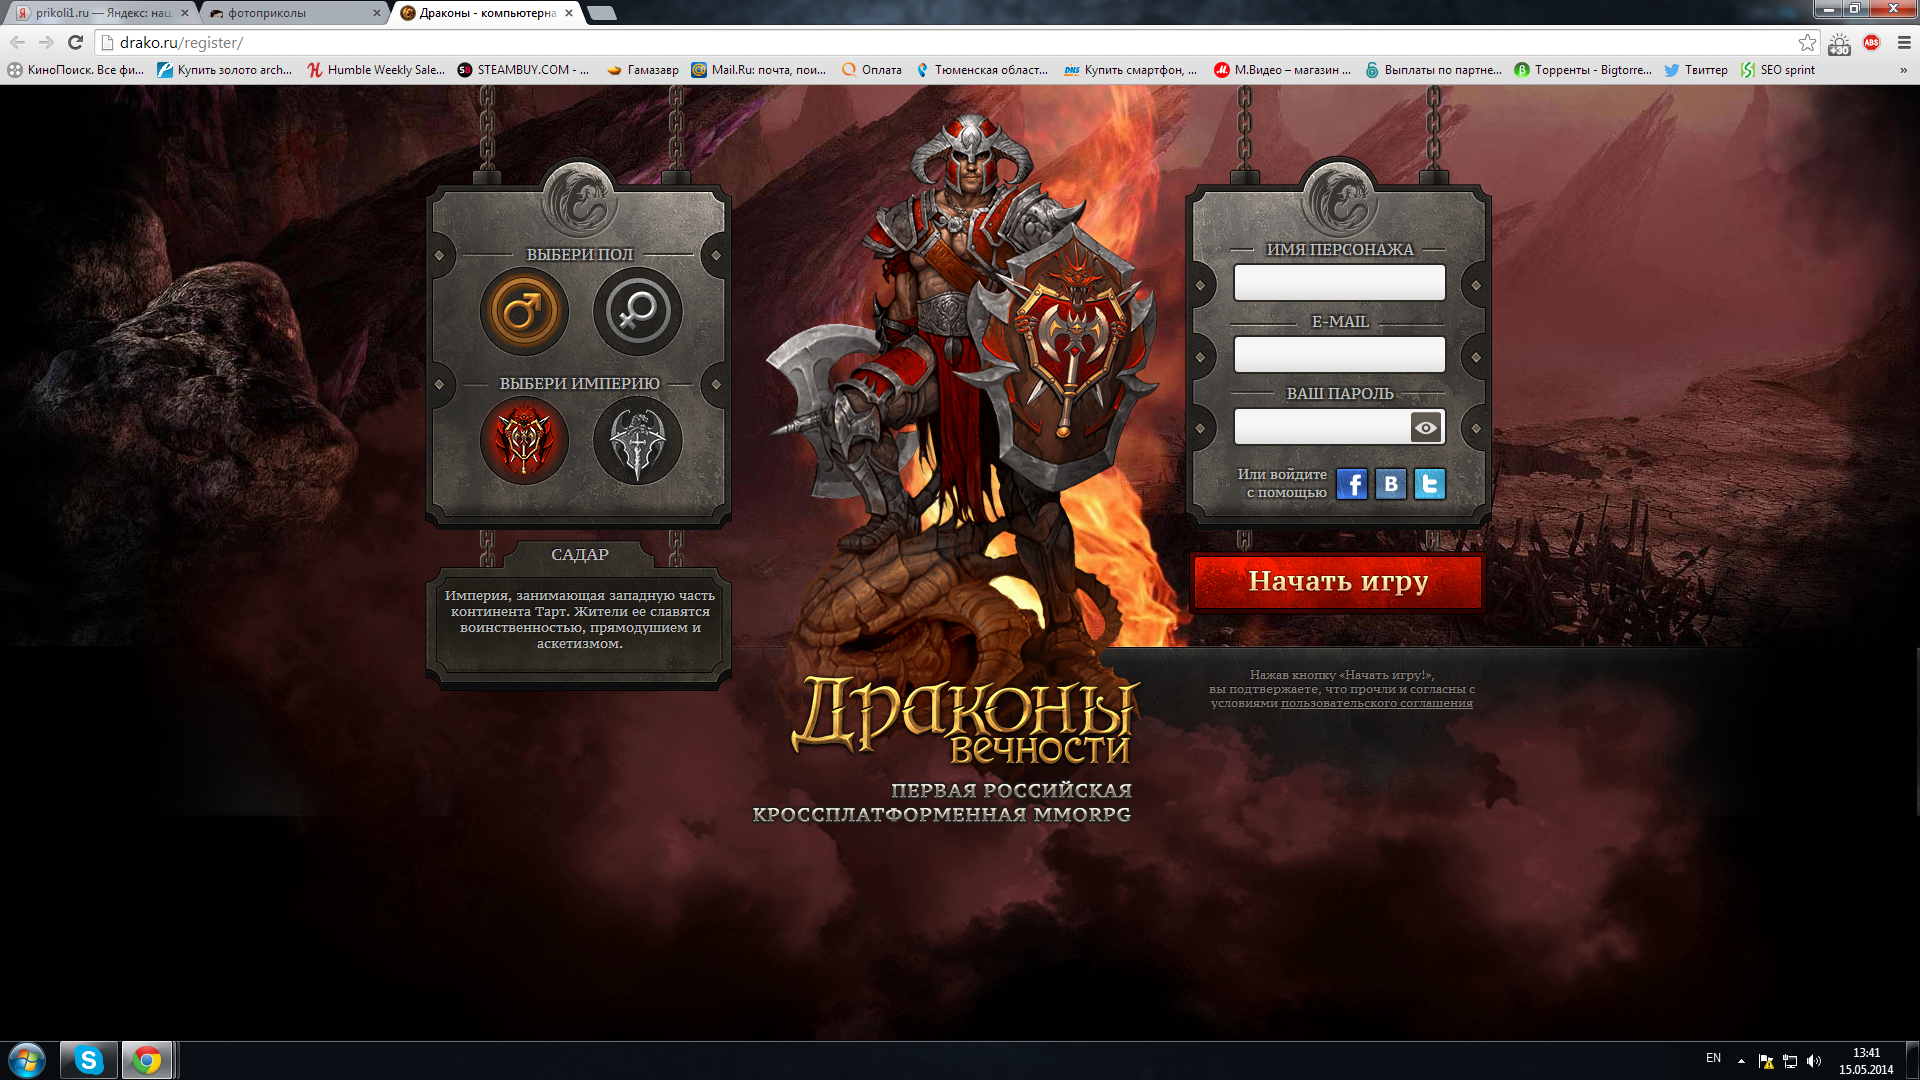Expand the hidden bookmarks chevron
Screen dimensions: 1920x1080
click(x=1903, y=70)
